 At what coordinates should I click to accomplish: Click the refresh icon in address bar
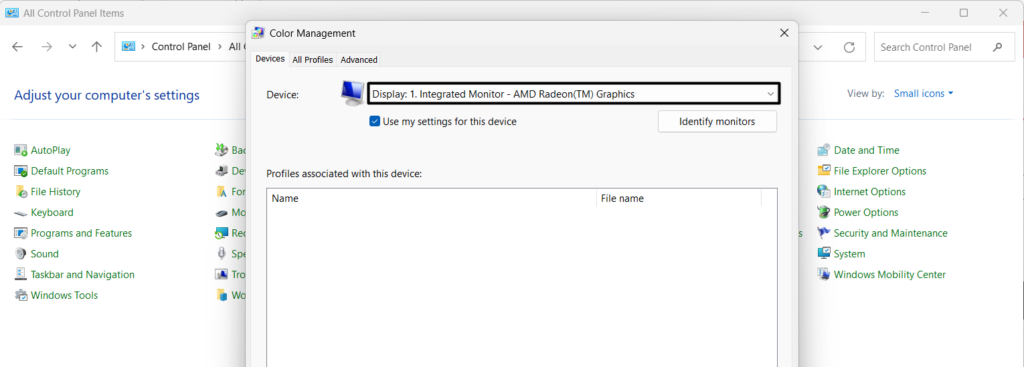[849, 47]
